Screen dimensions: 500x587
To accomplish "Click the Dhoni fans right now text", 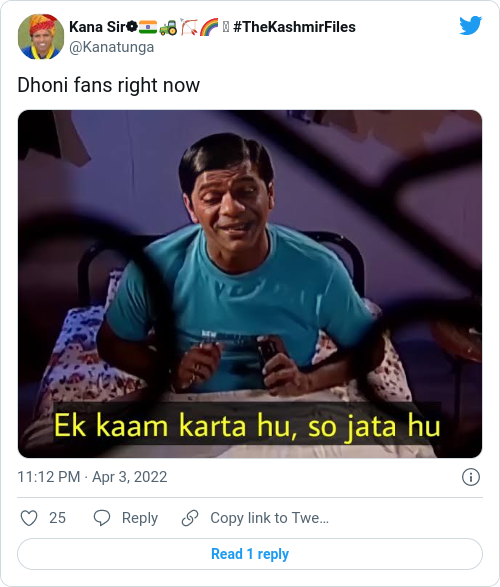I will (x=109, y=85).
